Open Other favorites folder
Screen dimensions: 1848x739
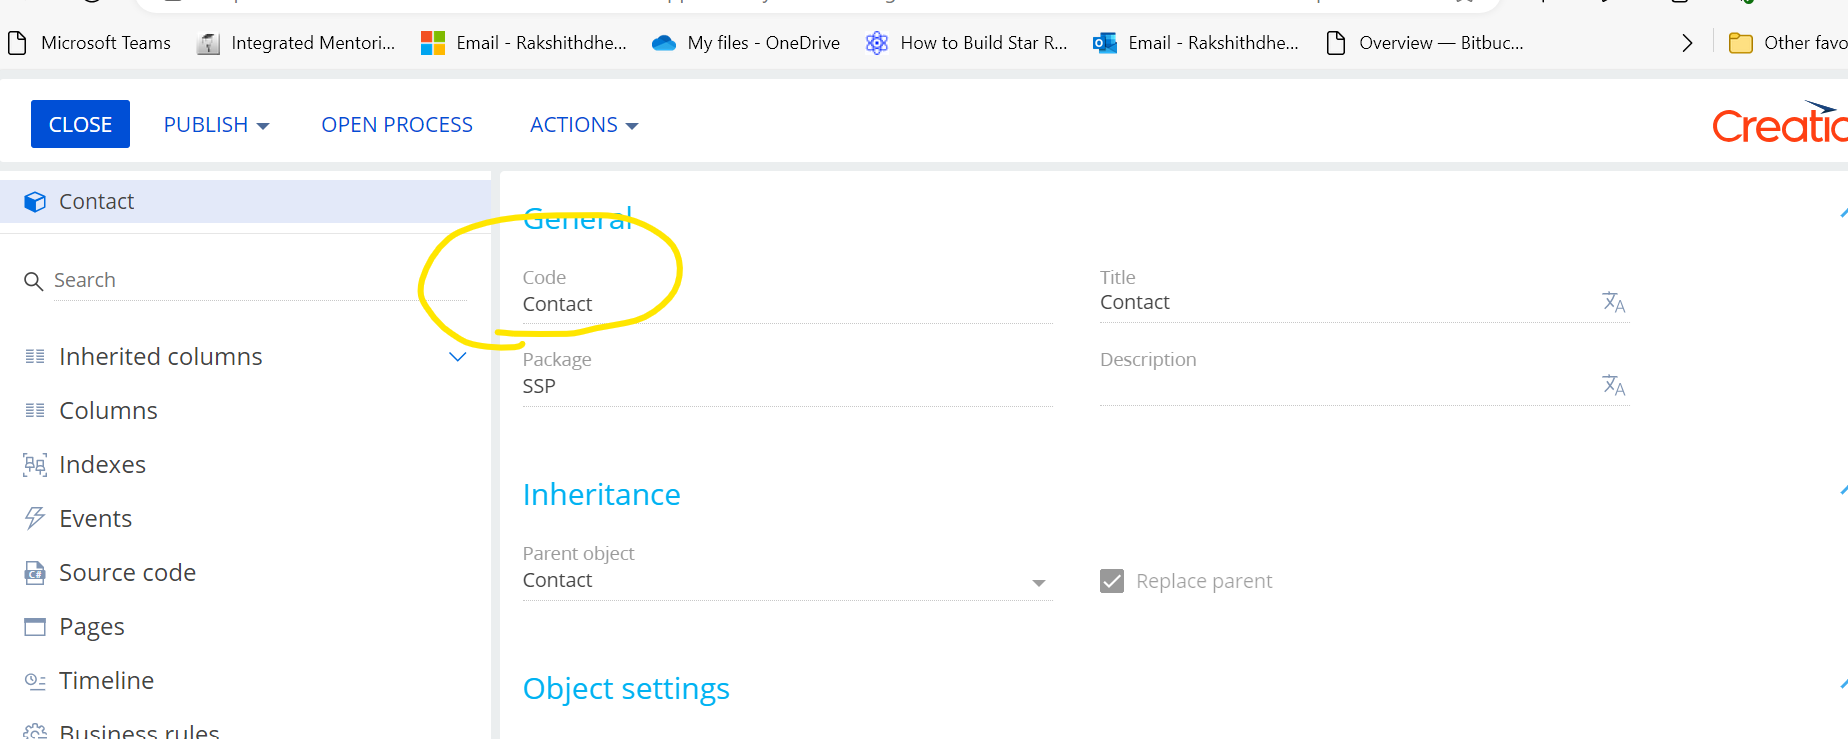click(x=1788, y=43)
